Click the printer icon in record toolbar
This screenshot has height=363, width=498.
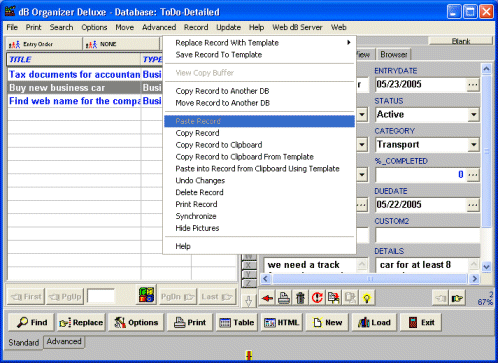click(284, 298)
